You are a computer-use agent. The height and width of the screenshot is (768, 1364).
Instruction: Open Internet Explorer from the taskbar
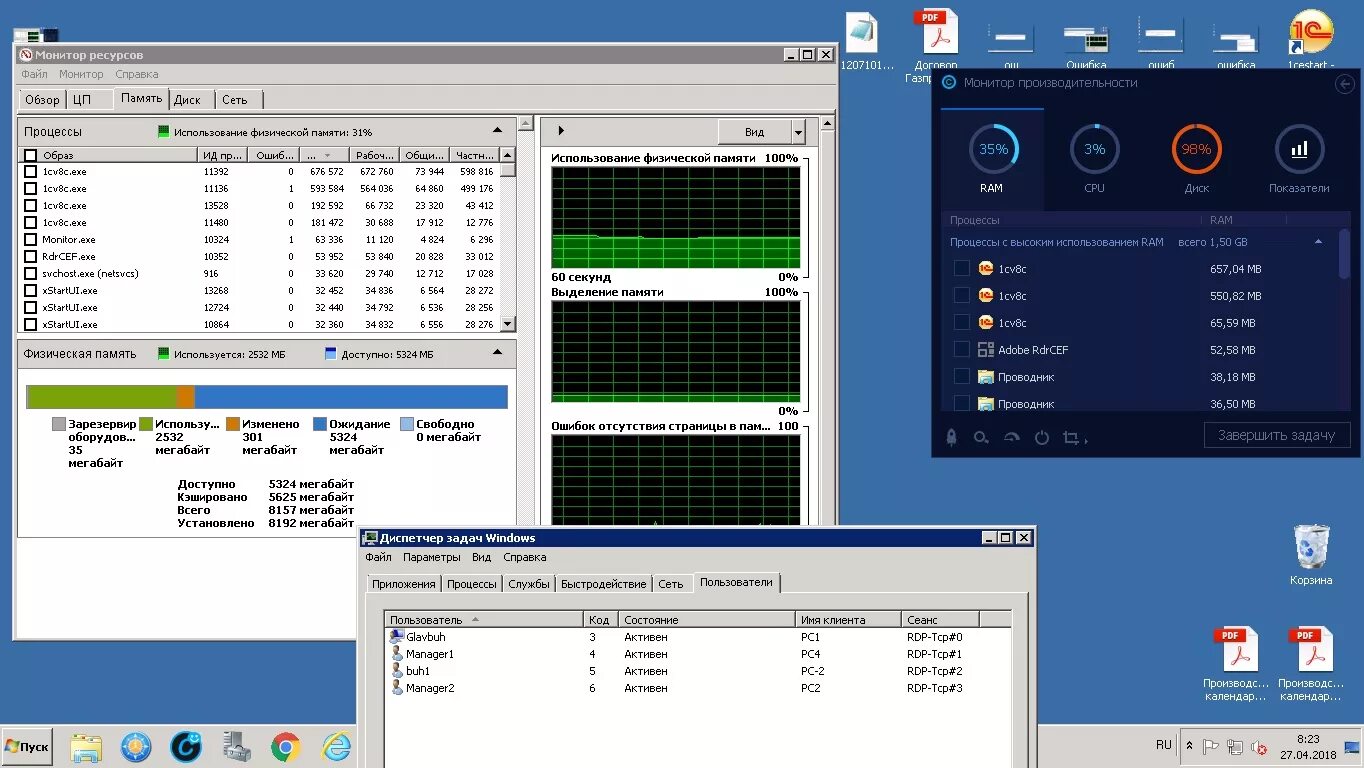click(x=336, y=747)
